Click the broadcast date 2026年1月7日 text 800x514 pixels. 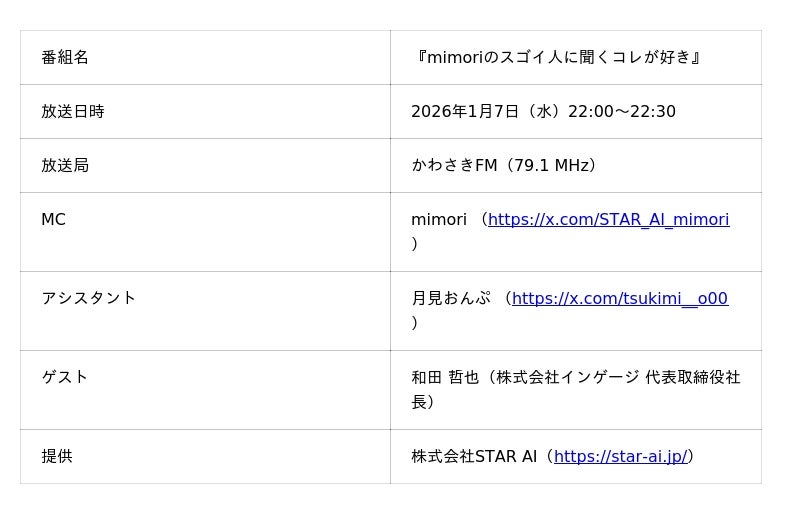(x=466, y=112)
